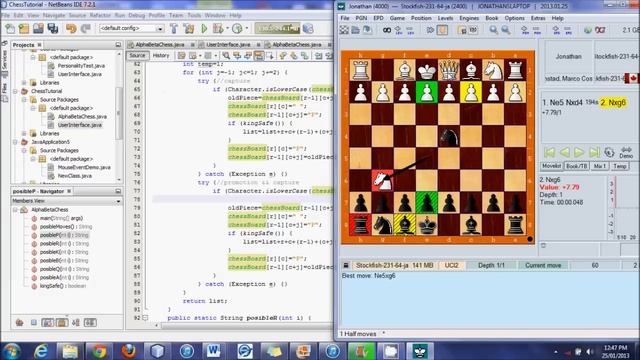640x360 pixels.
Task: Open the Engines menu in chess window
Action: pos(469,18)
